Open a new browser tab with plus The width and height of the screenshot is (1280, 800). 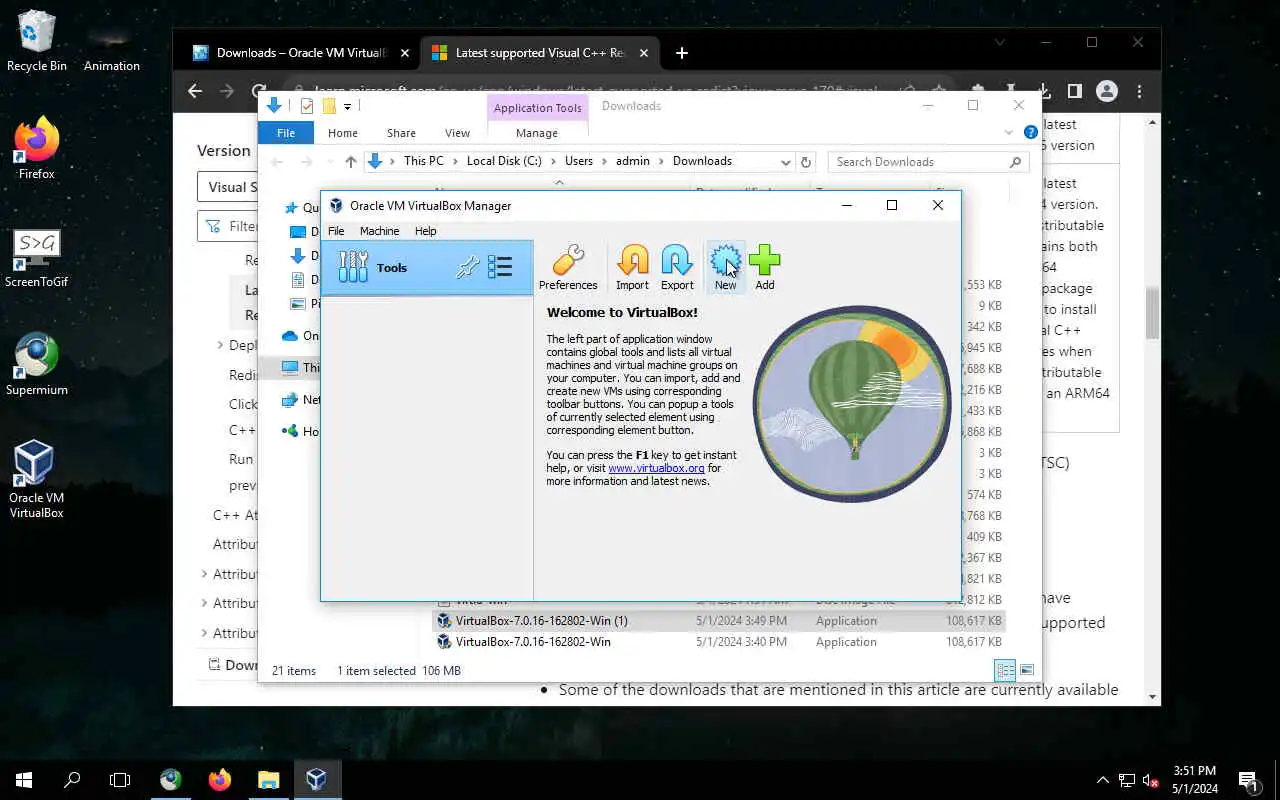coord(682,53)
